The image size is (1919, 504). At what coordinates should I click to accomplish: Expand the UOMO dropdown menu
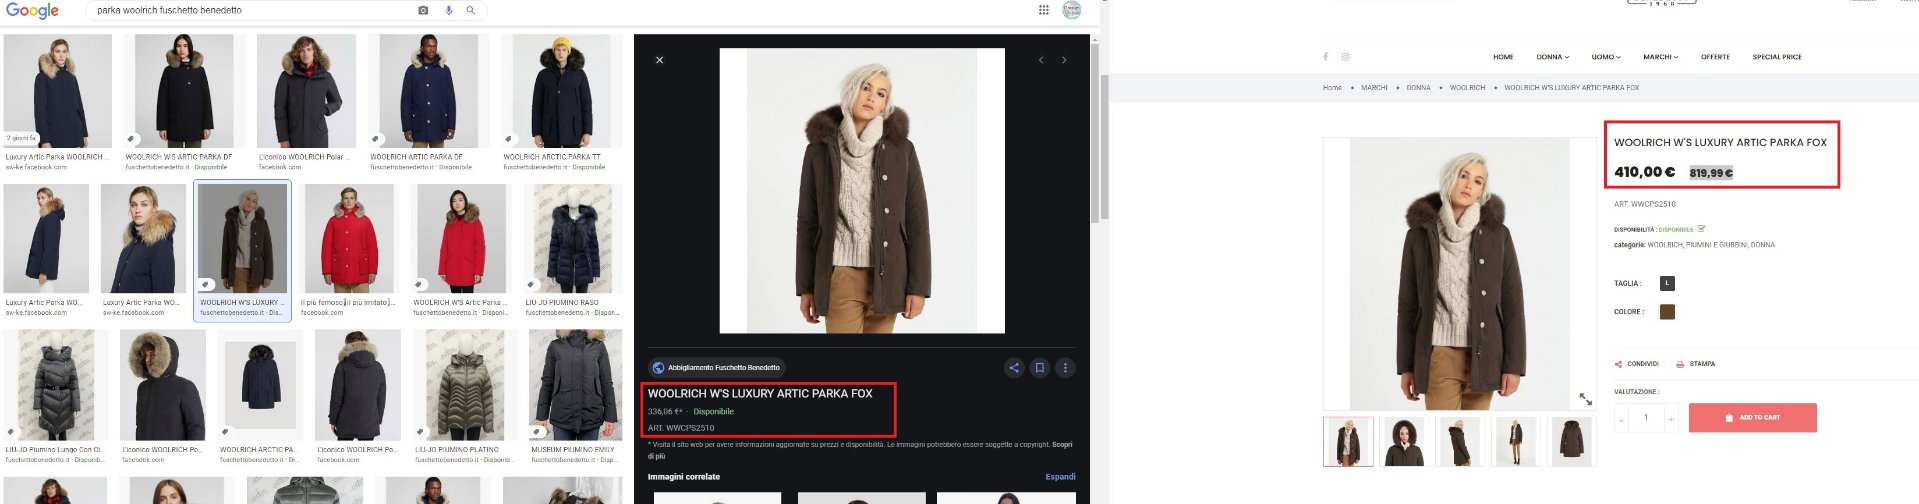[1606, 57]
